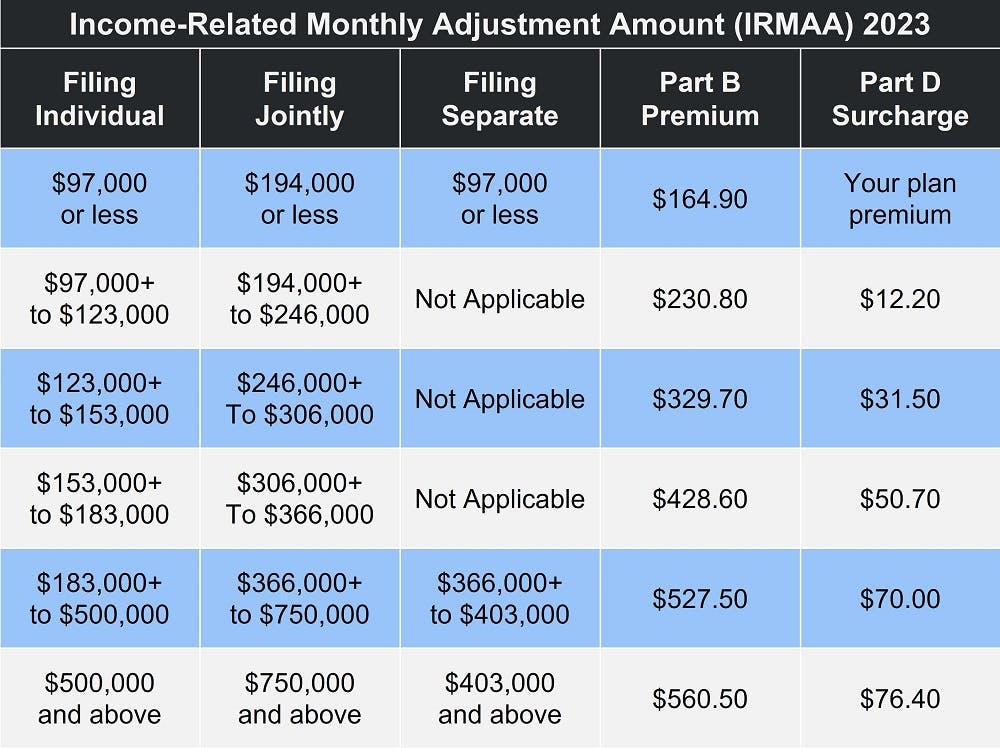Select the $123,000+ to $153,000 cell

(100, 399)
